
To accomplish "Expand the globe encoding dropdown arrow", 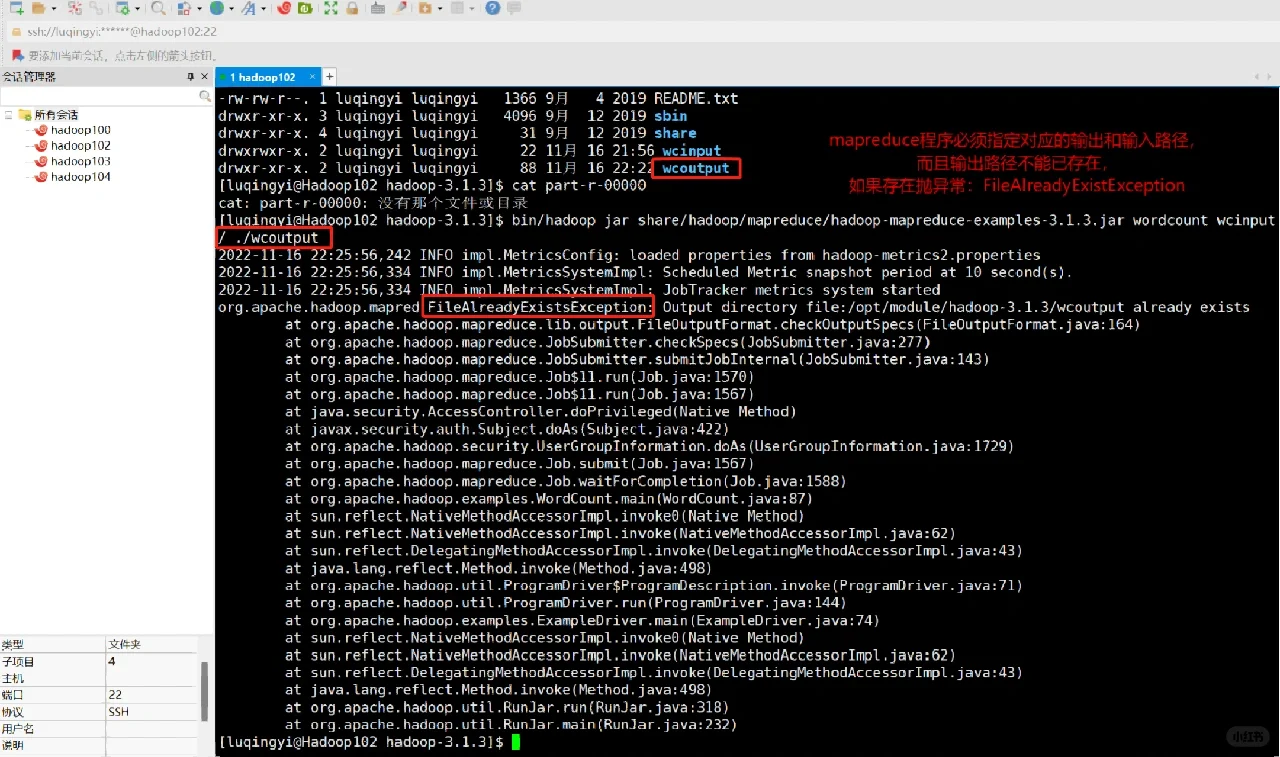I will click(x=231, y=8).
